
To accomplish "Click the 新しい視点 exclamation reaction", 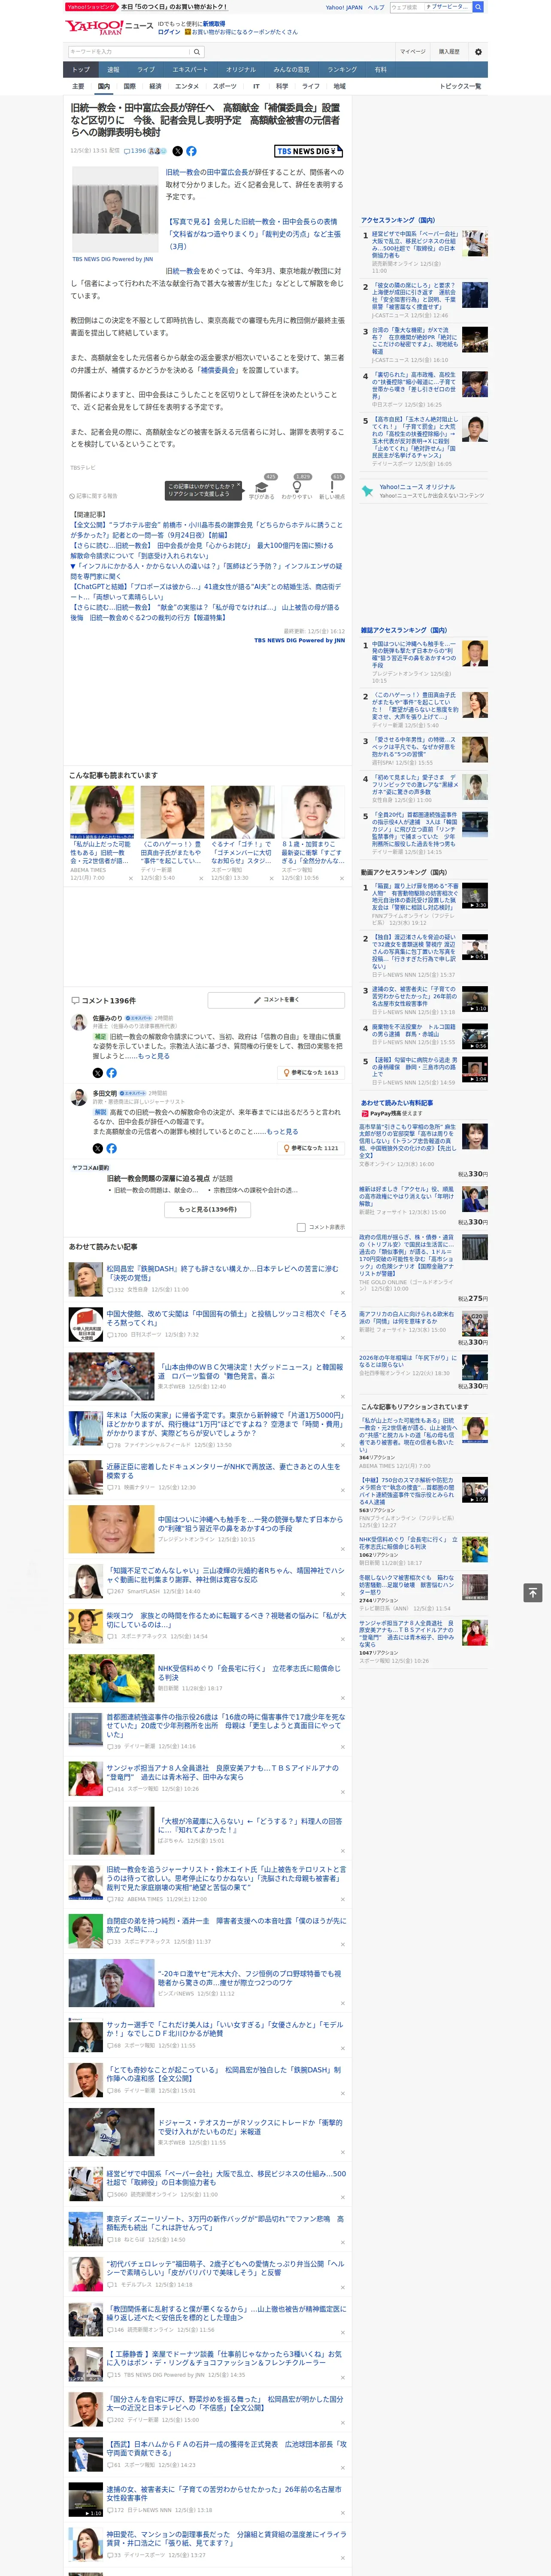I will click(x=332, y=489).
